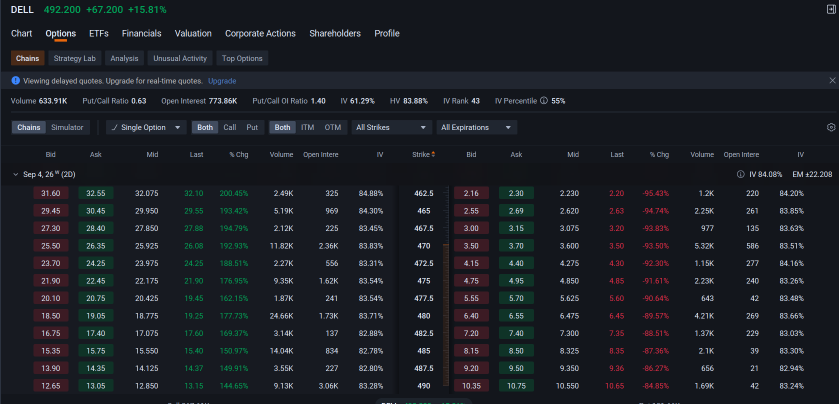This screenshot has height=404, width=839.
Task: Open the Analysis sub-tab
Action: (124, 58)
